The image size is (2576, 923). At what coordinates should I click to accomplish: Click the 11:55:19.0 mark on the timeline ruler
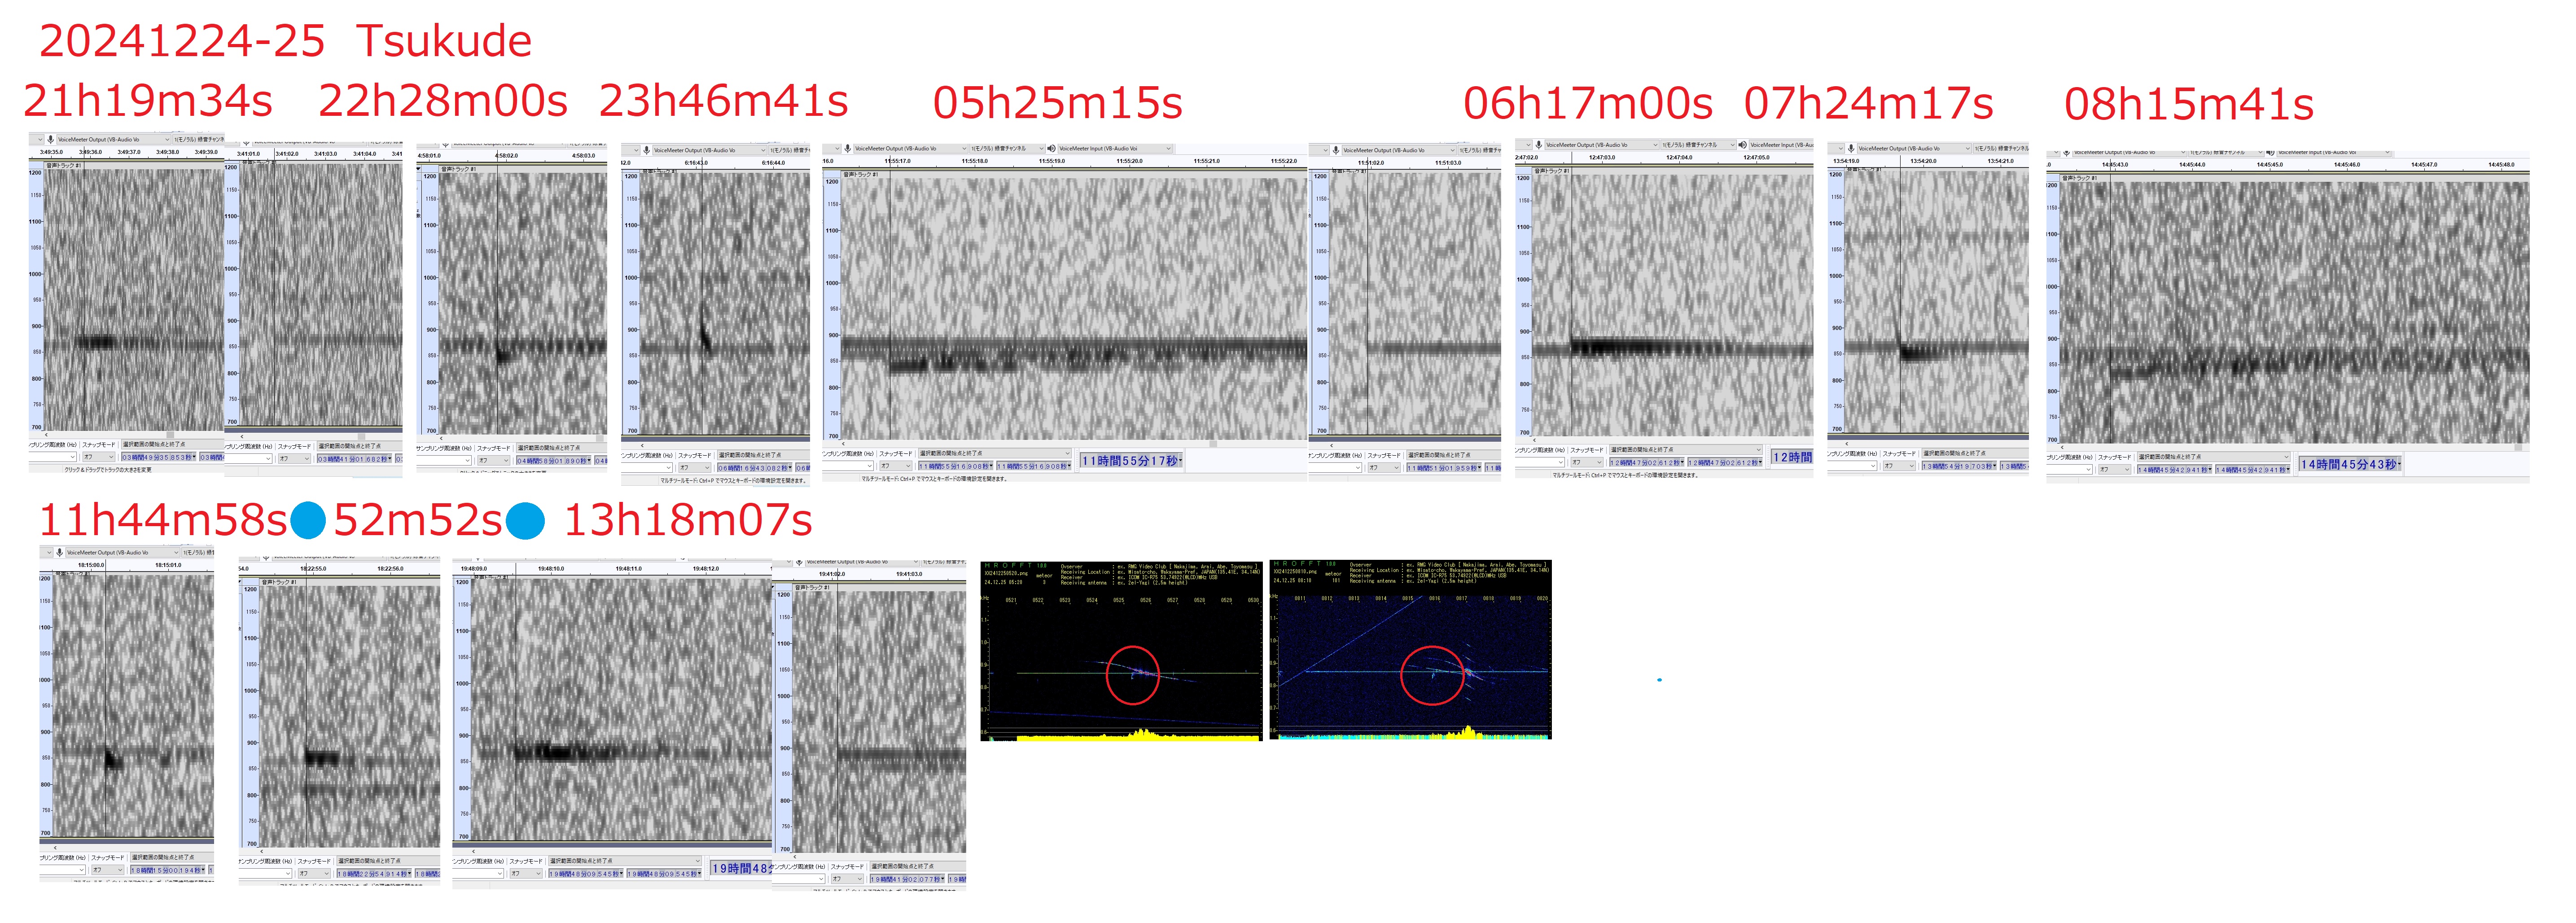[1051, 161]
